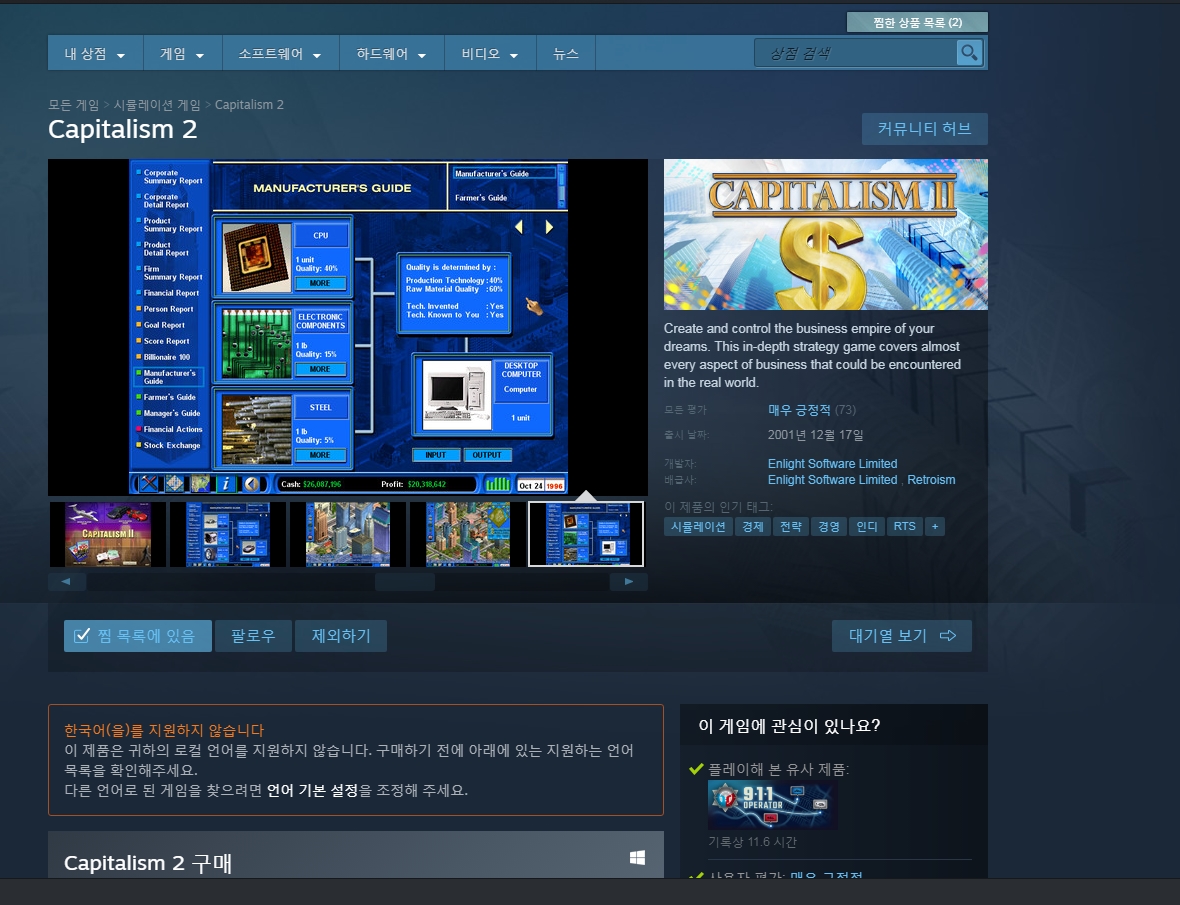This screenshot has width=1180, height=905.
Task: Select the highlighted fifth screenshot thumbnail
Action: [x=586, y=534]
